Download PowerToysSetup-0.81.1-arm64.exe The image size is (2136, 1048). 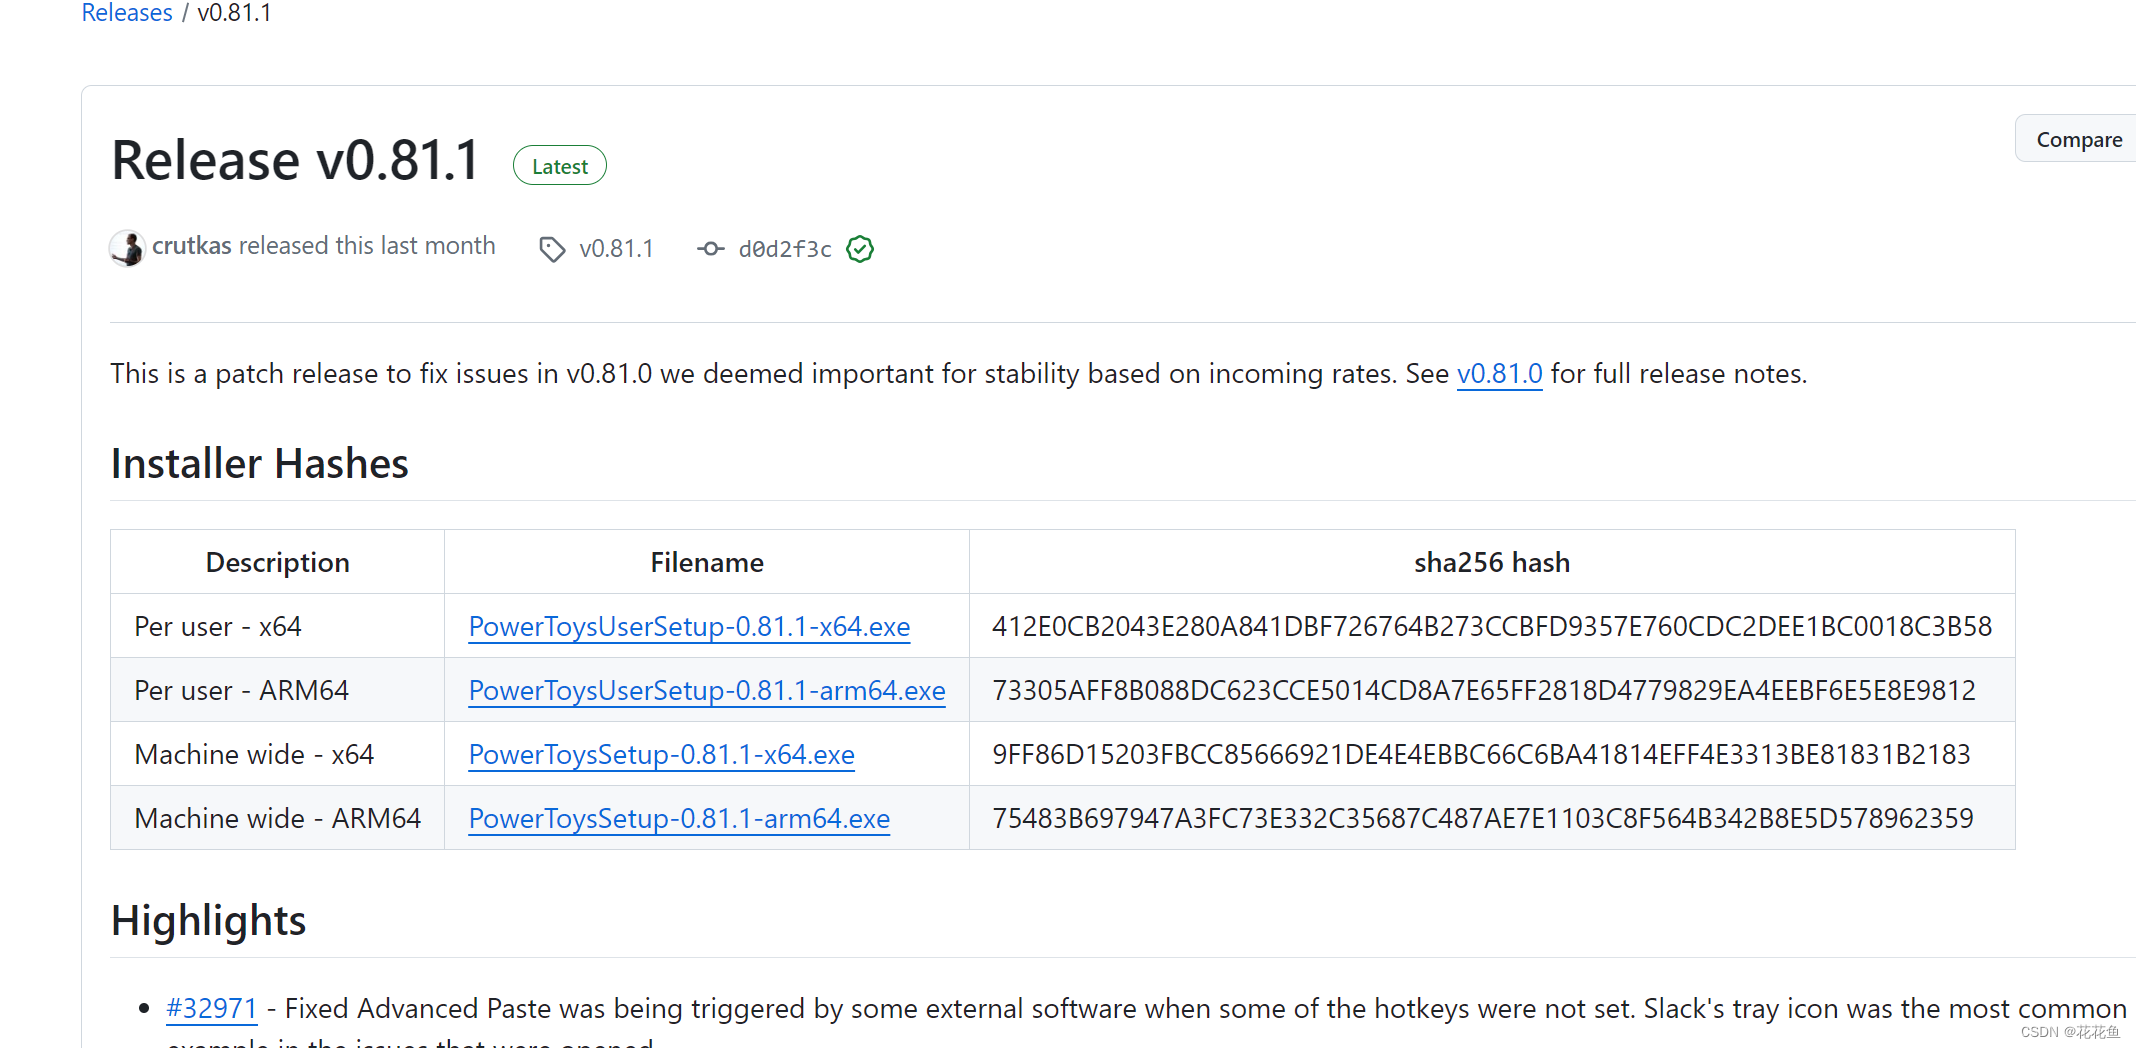679,819
